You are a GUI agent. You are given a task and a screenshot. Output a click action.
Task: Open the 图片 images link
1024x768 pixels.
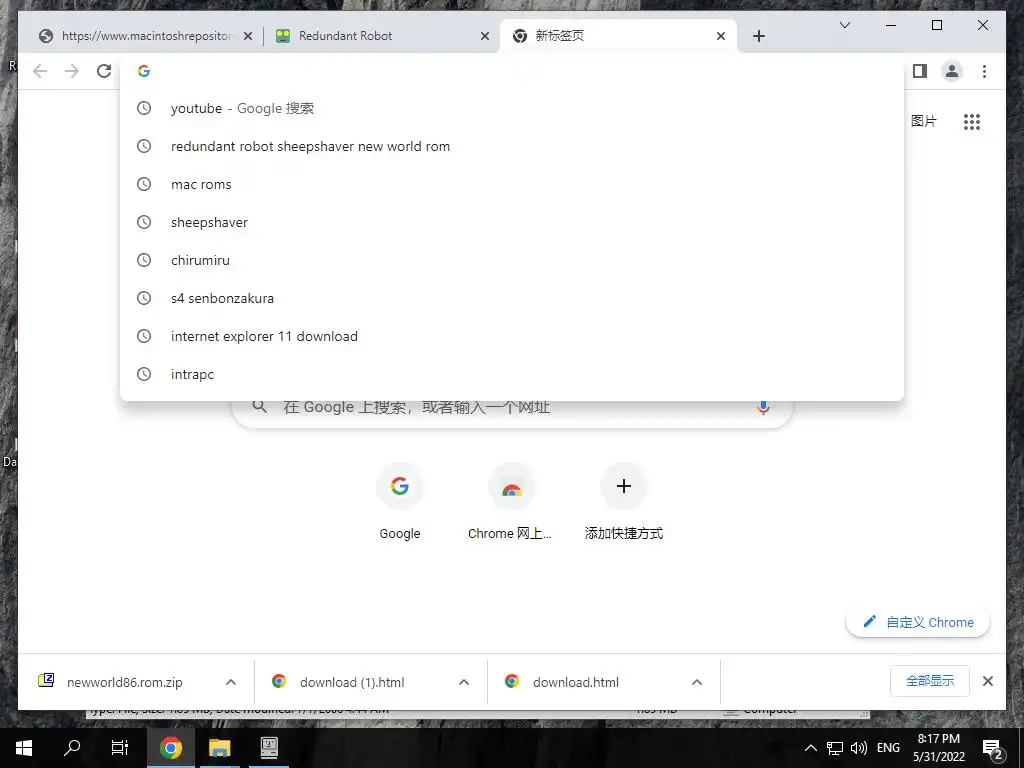point(923,121)
